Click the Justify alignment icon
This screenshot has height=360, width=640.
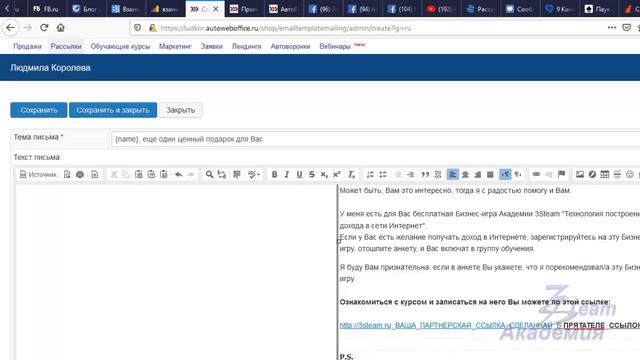point(490,175)
